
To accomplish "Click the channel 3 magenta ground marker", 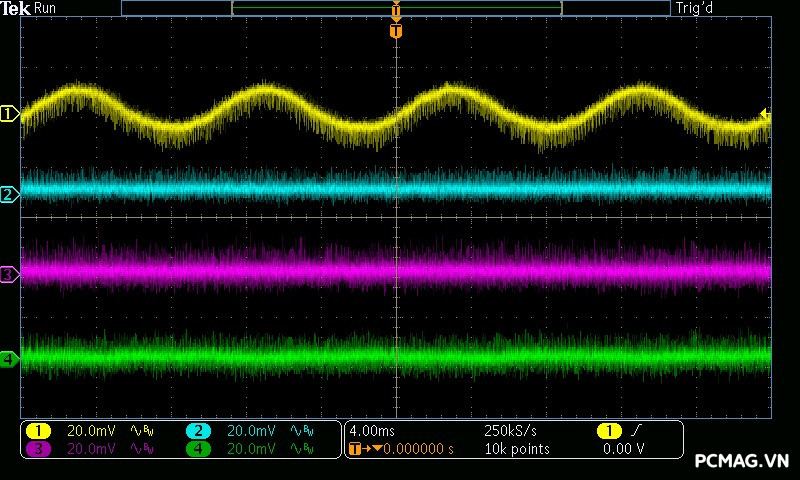I will point(9,274).
